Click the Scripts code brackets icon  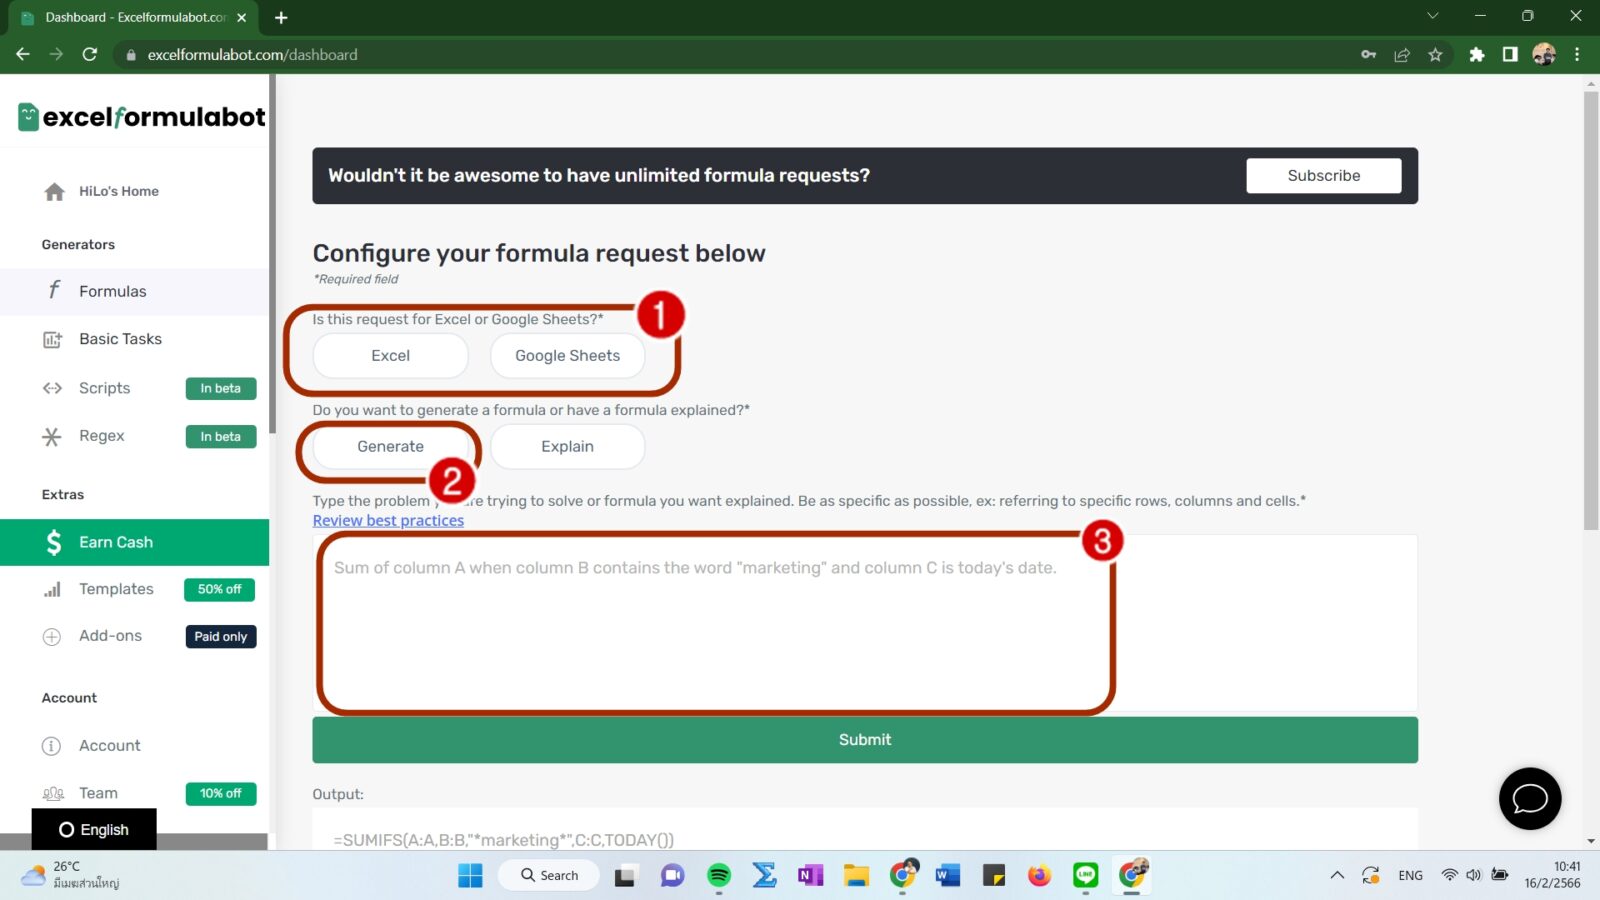tap(52, 388)
